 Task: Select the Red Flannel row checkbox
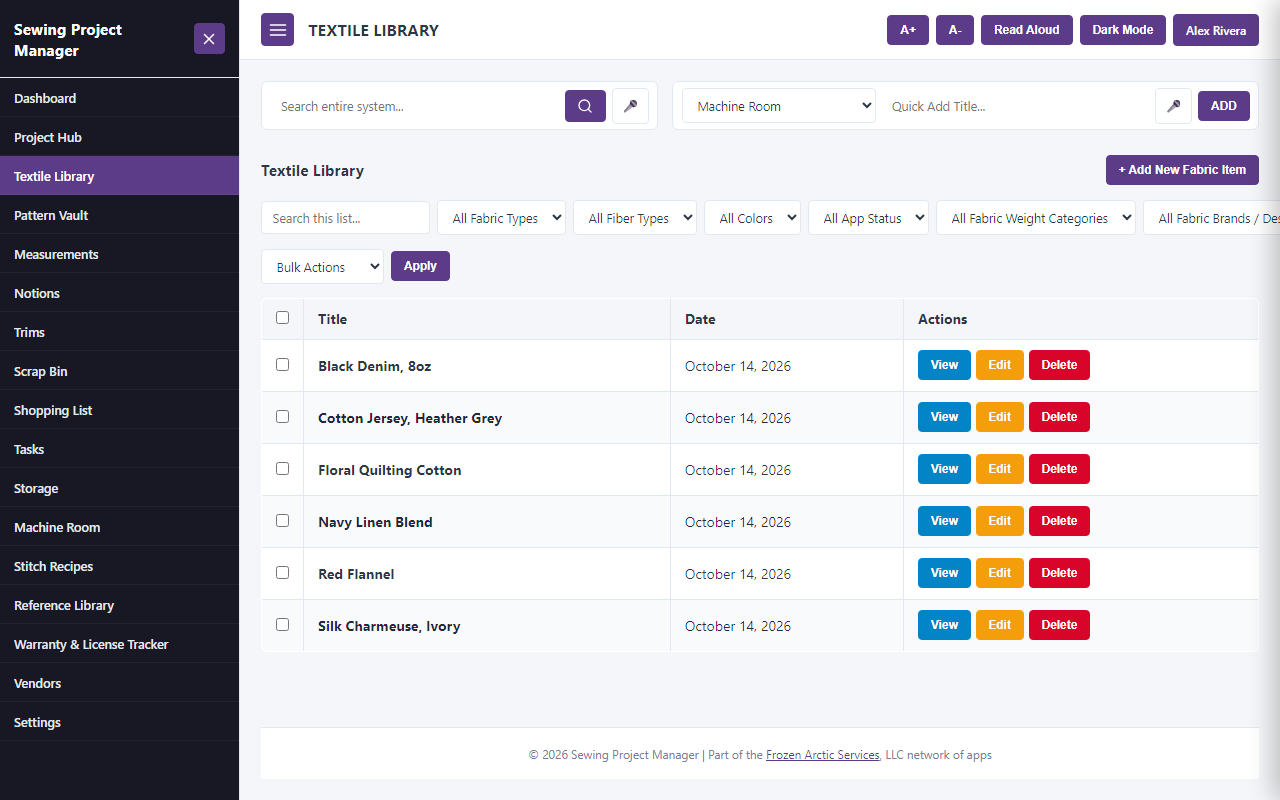coord(282,573)
